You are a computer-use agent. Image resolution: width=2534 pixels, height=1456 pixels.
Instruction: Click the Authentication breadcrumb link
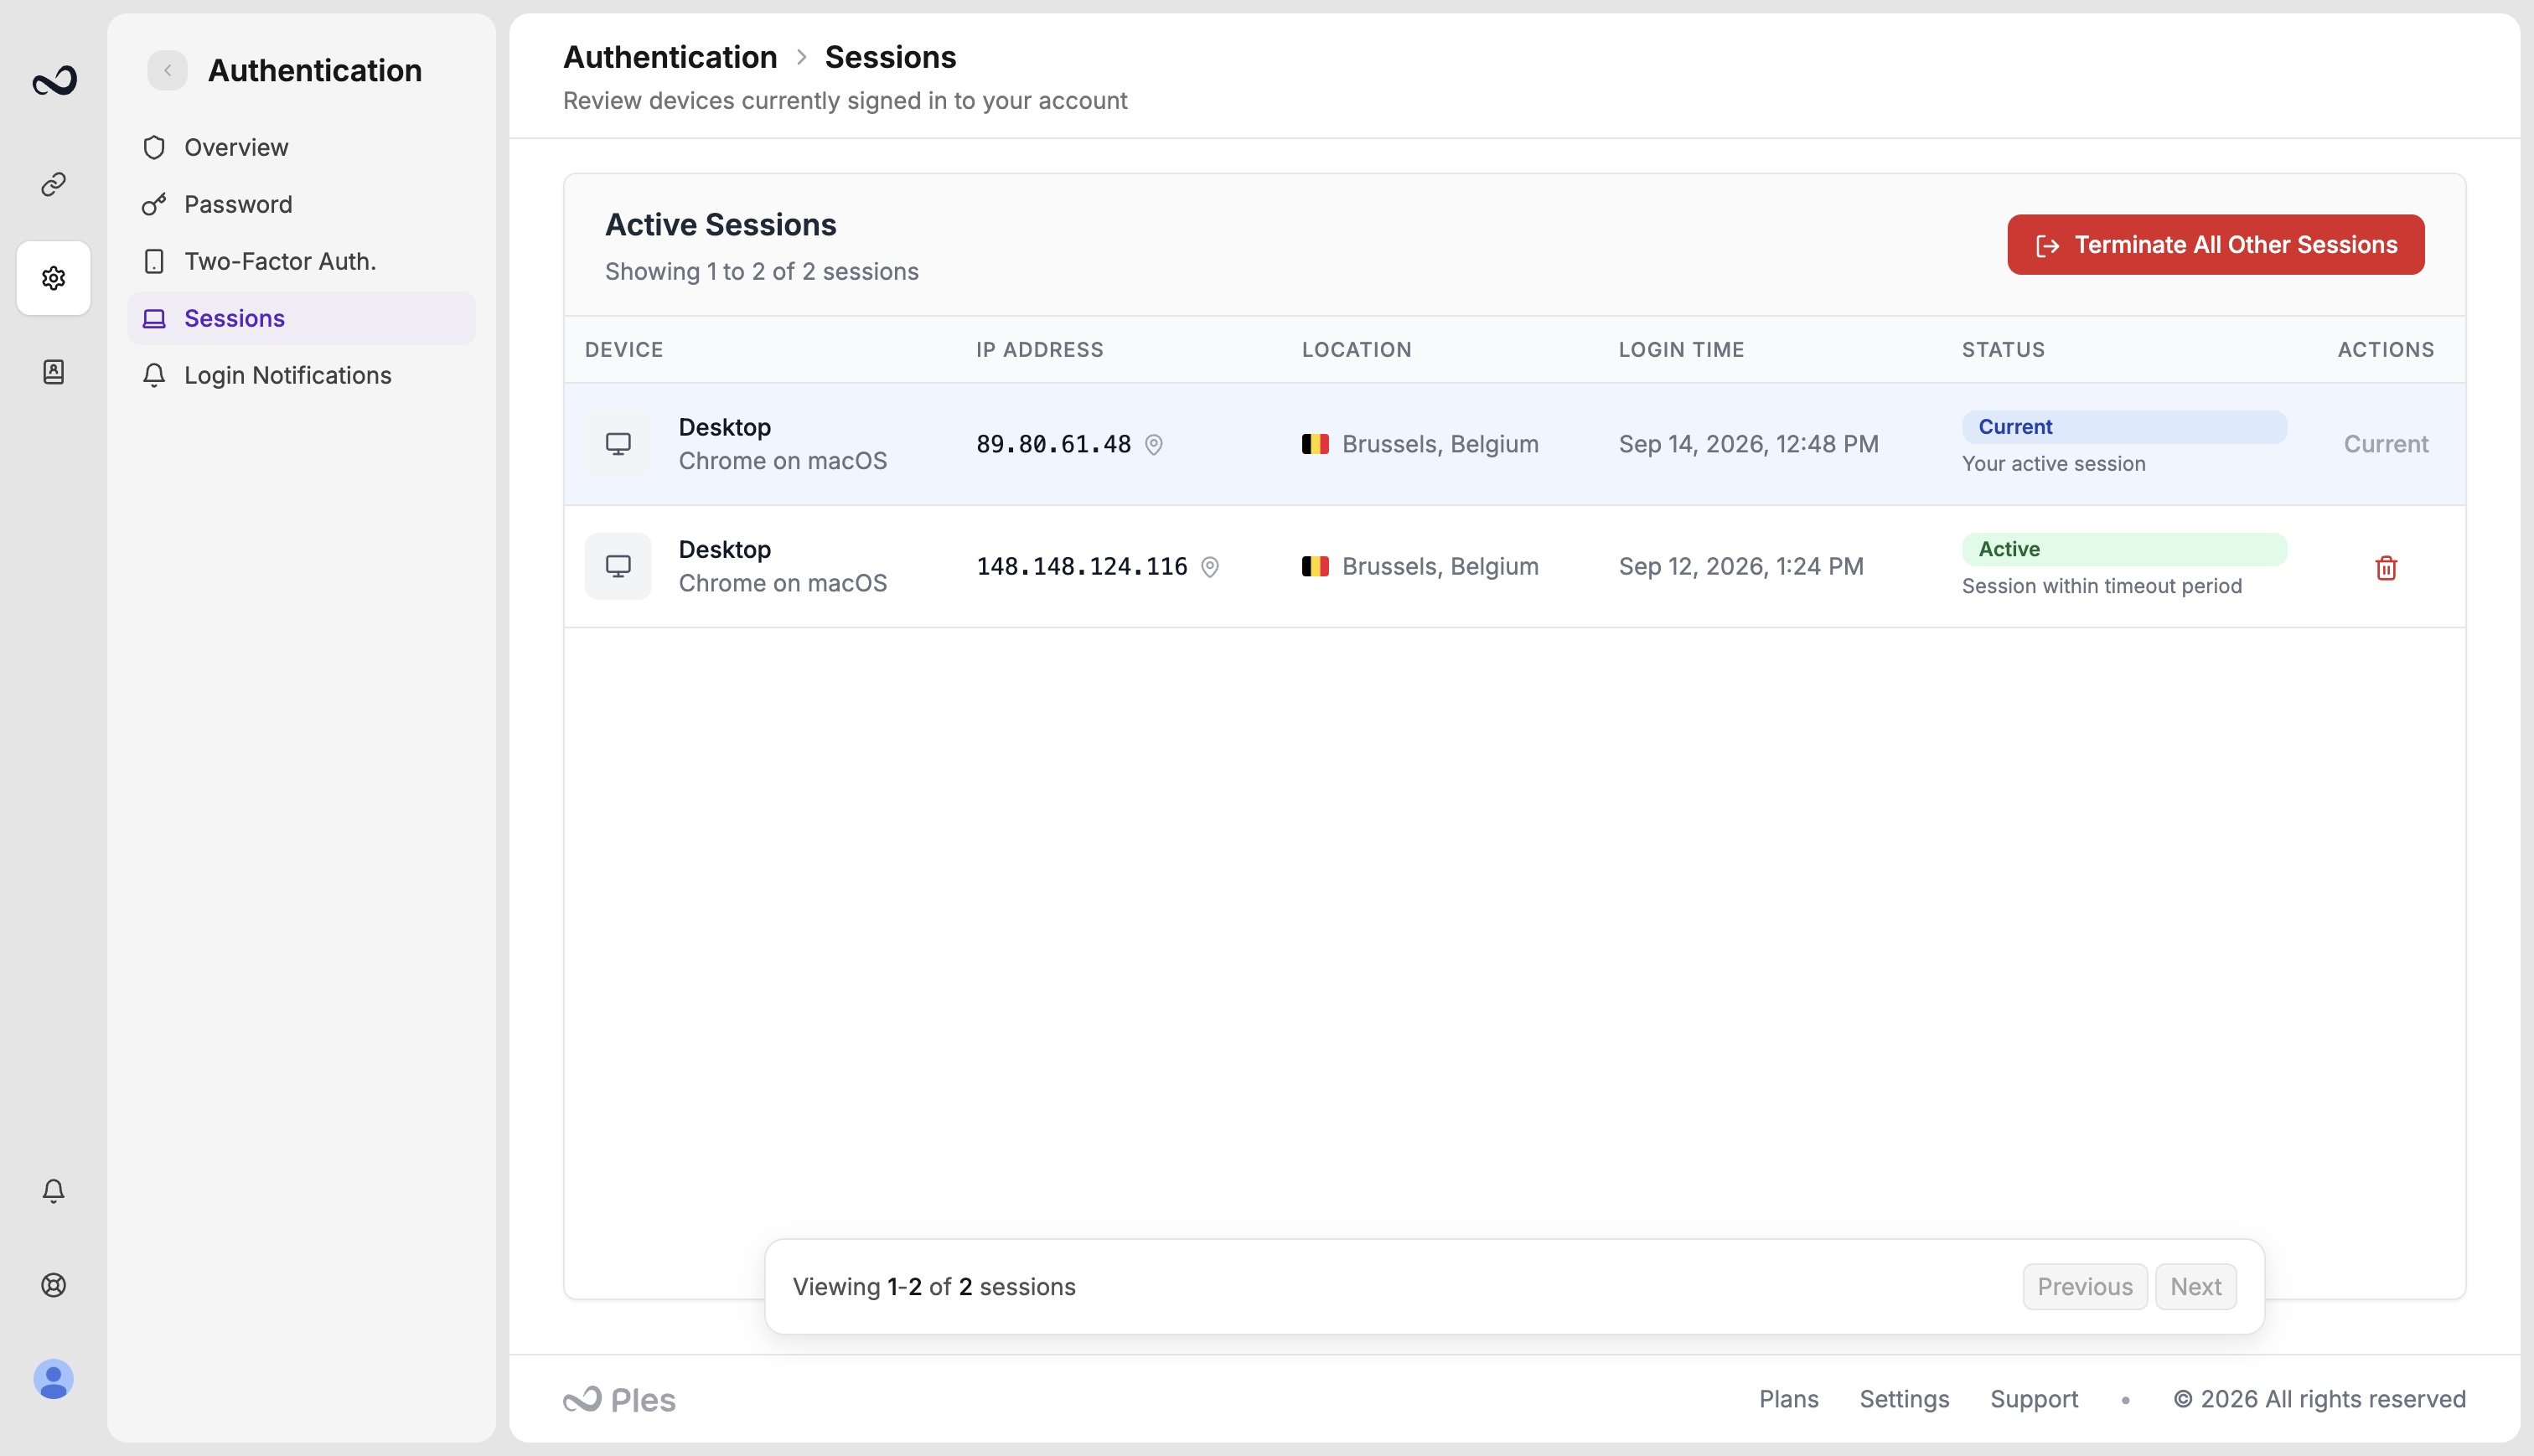pos(670,57)
